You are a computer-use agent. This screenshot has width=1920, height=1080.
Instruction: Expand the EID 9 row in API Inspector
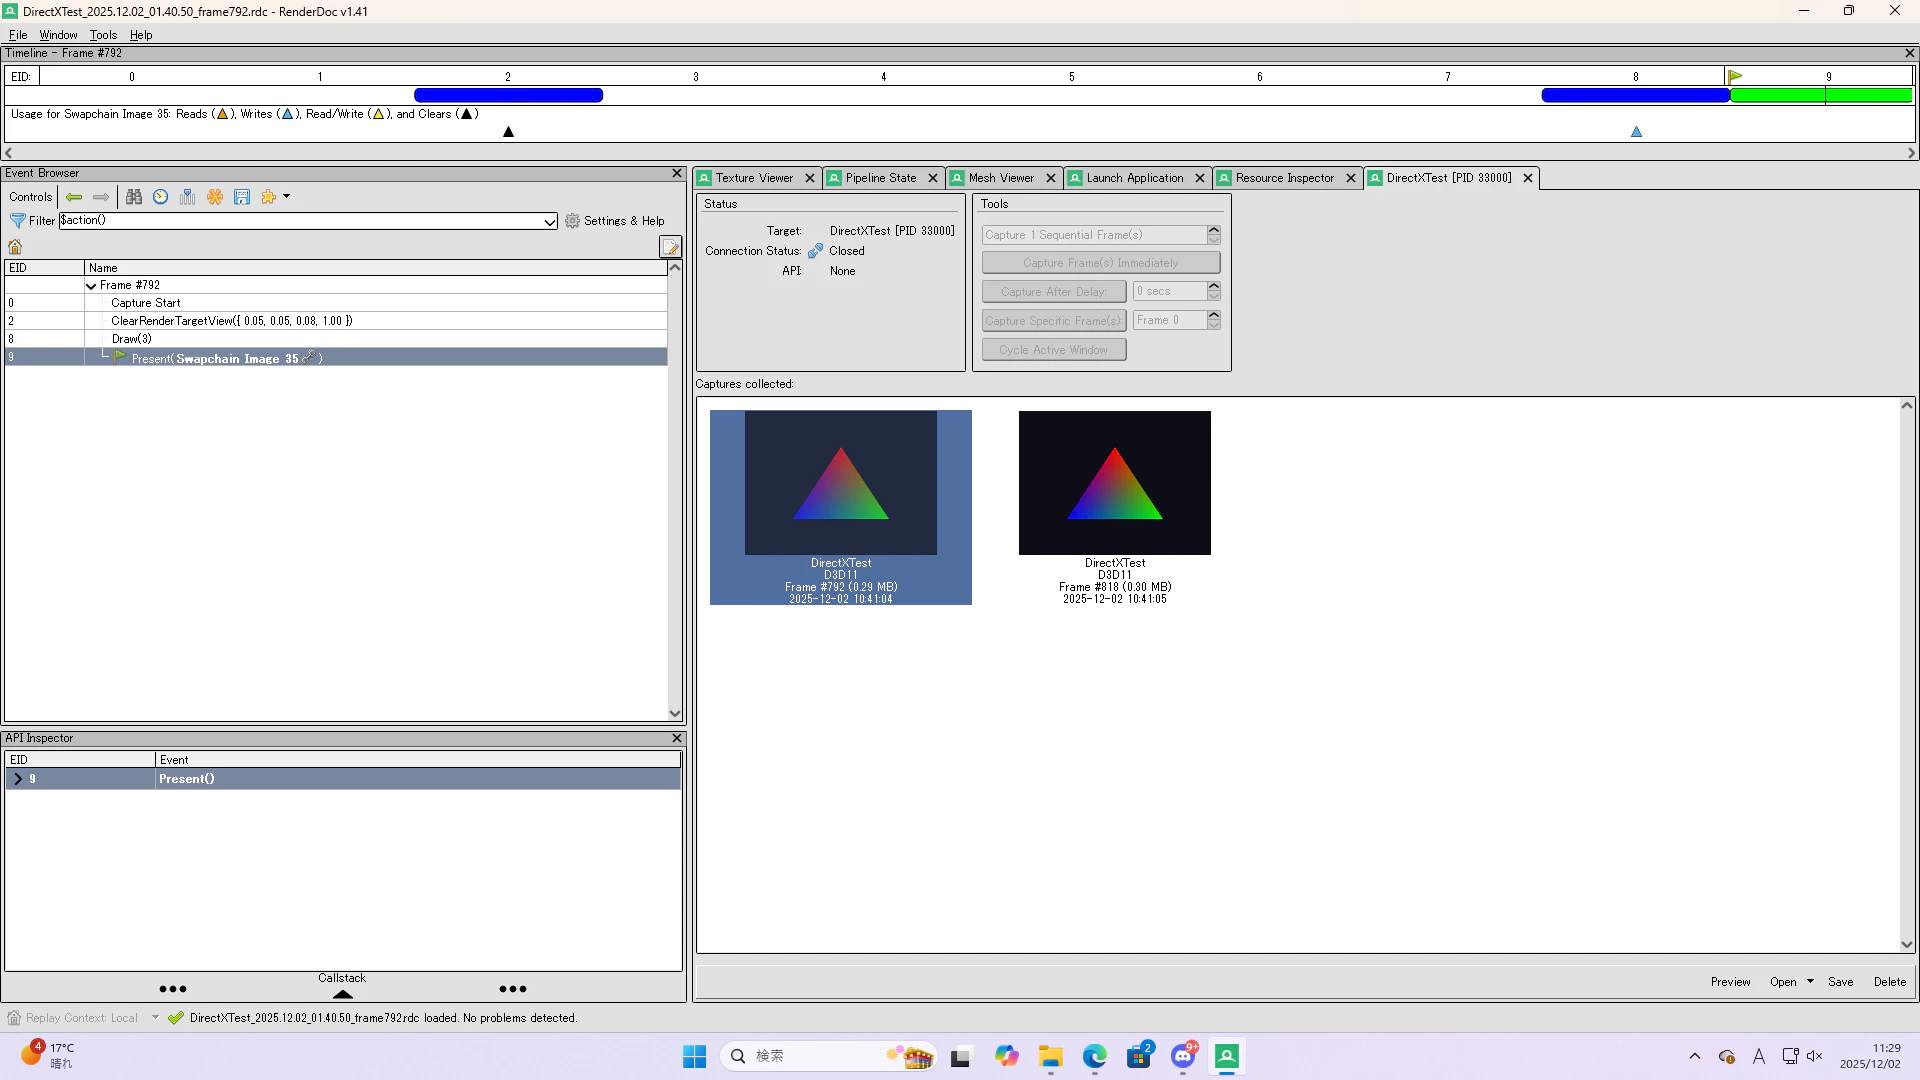coord(18,779)
